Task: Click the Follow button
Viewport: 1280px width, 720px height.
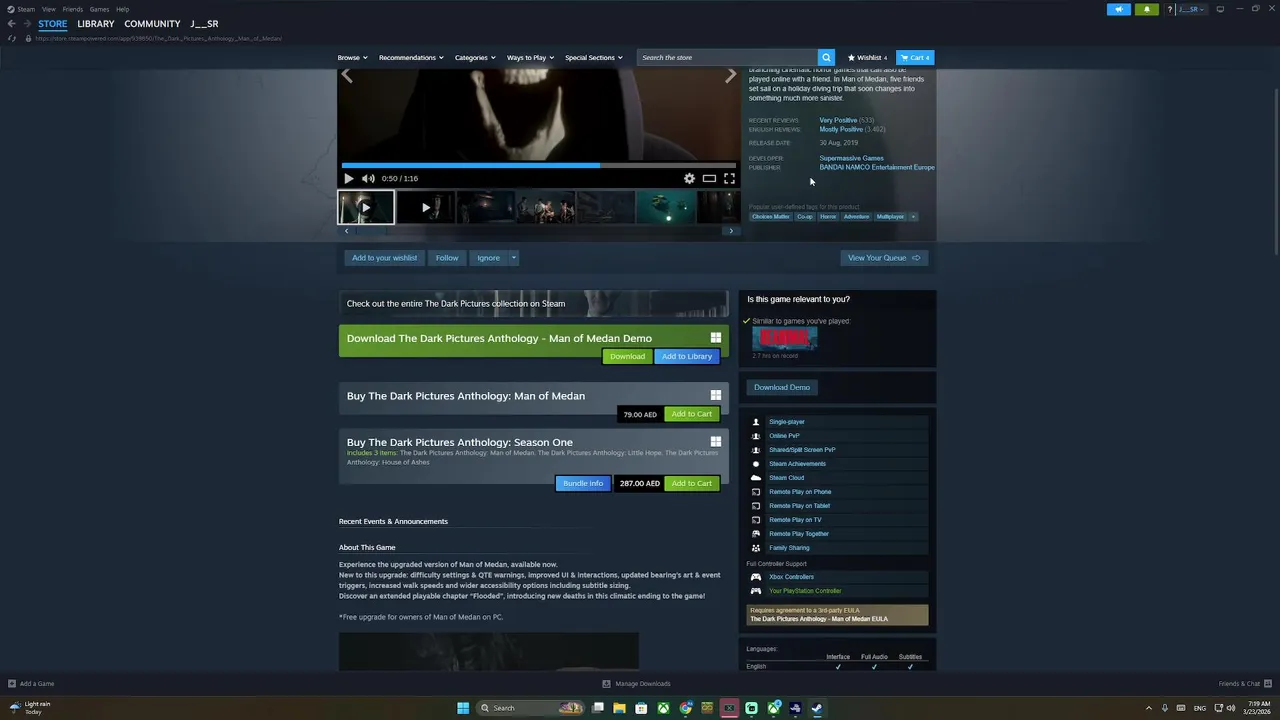Action: pos(447,258)
